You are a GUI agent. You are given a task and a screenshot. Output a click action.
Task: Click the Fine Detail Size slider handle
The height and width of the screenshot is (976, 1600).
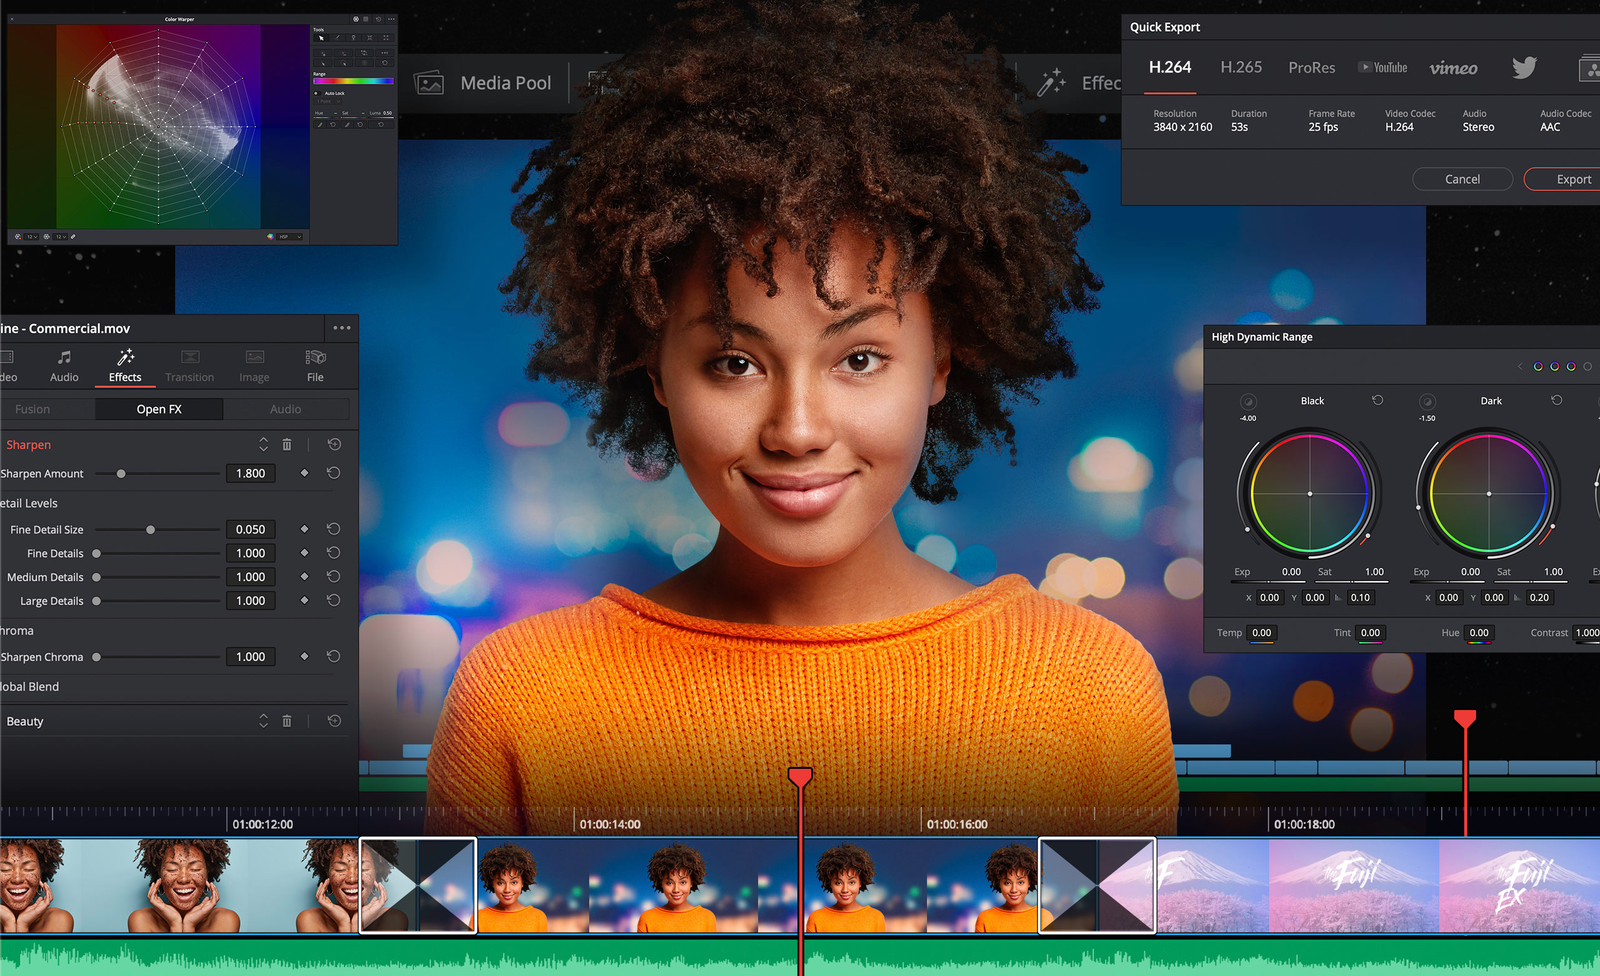click(x=150, y=530)
